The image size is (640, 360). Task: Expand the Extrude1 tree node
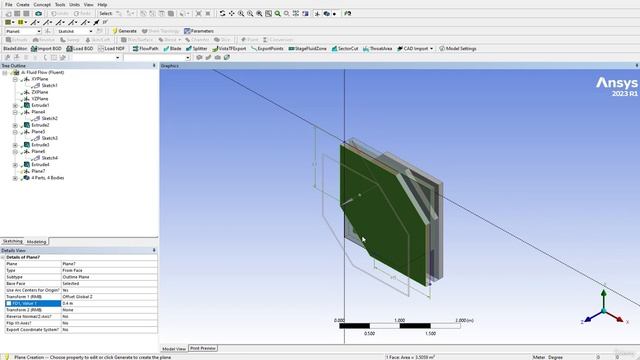(15, 105)
